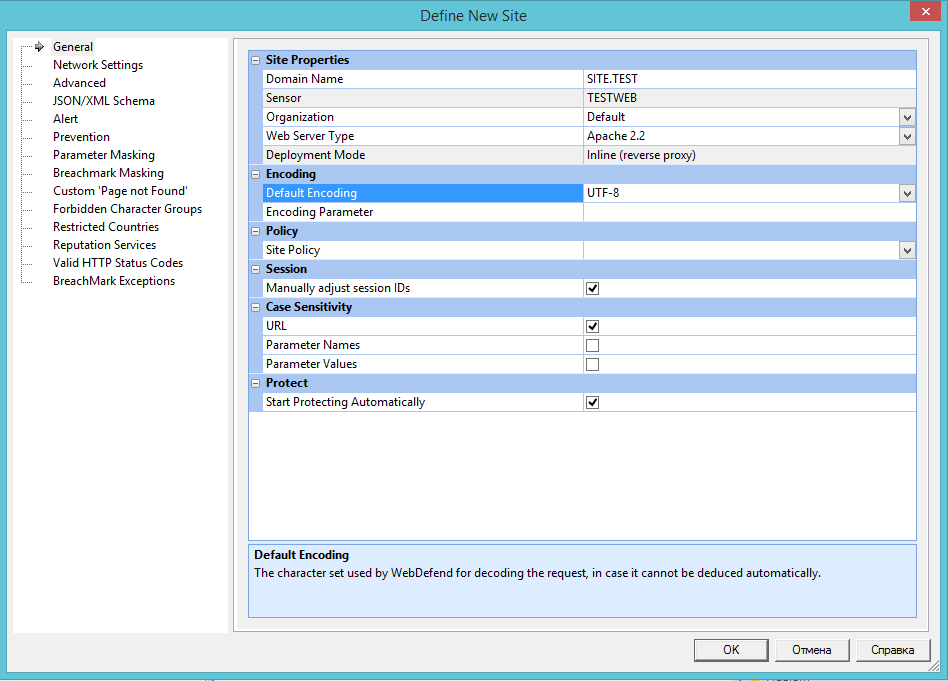This screenshot has width=948, height=681.
Task: Select Network Settings in the tree
Action: click(x=98, y=65)
